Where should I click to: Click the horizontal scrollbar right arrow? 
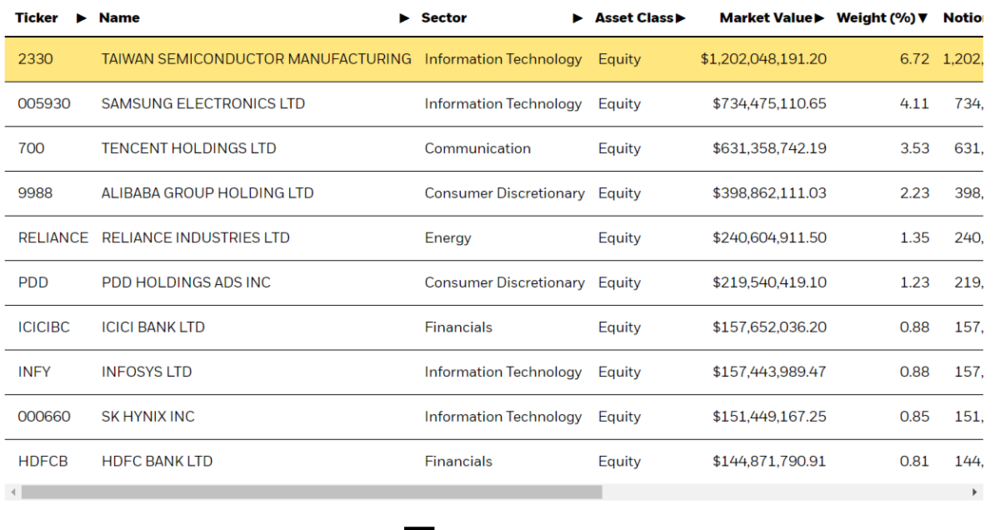coord(974,492)
